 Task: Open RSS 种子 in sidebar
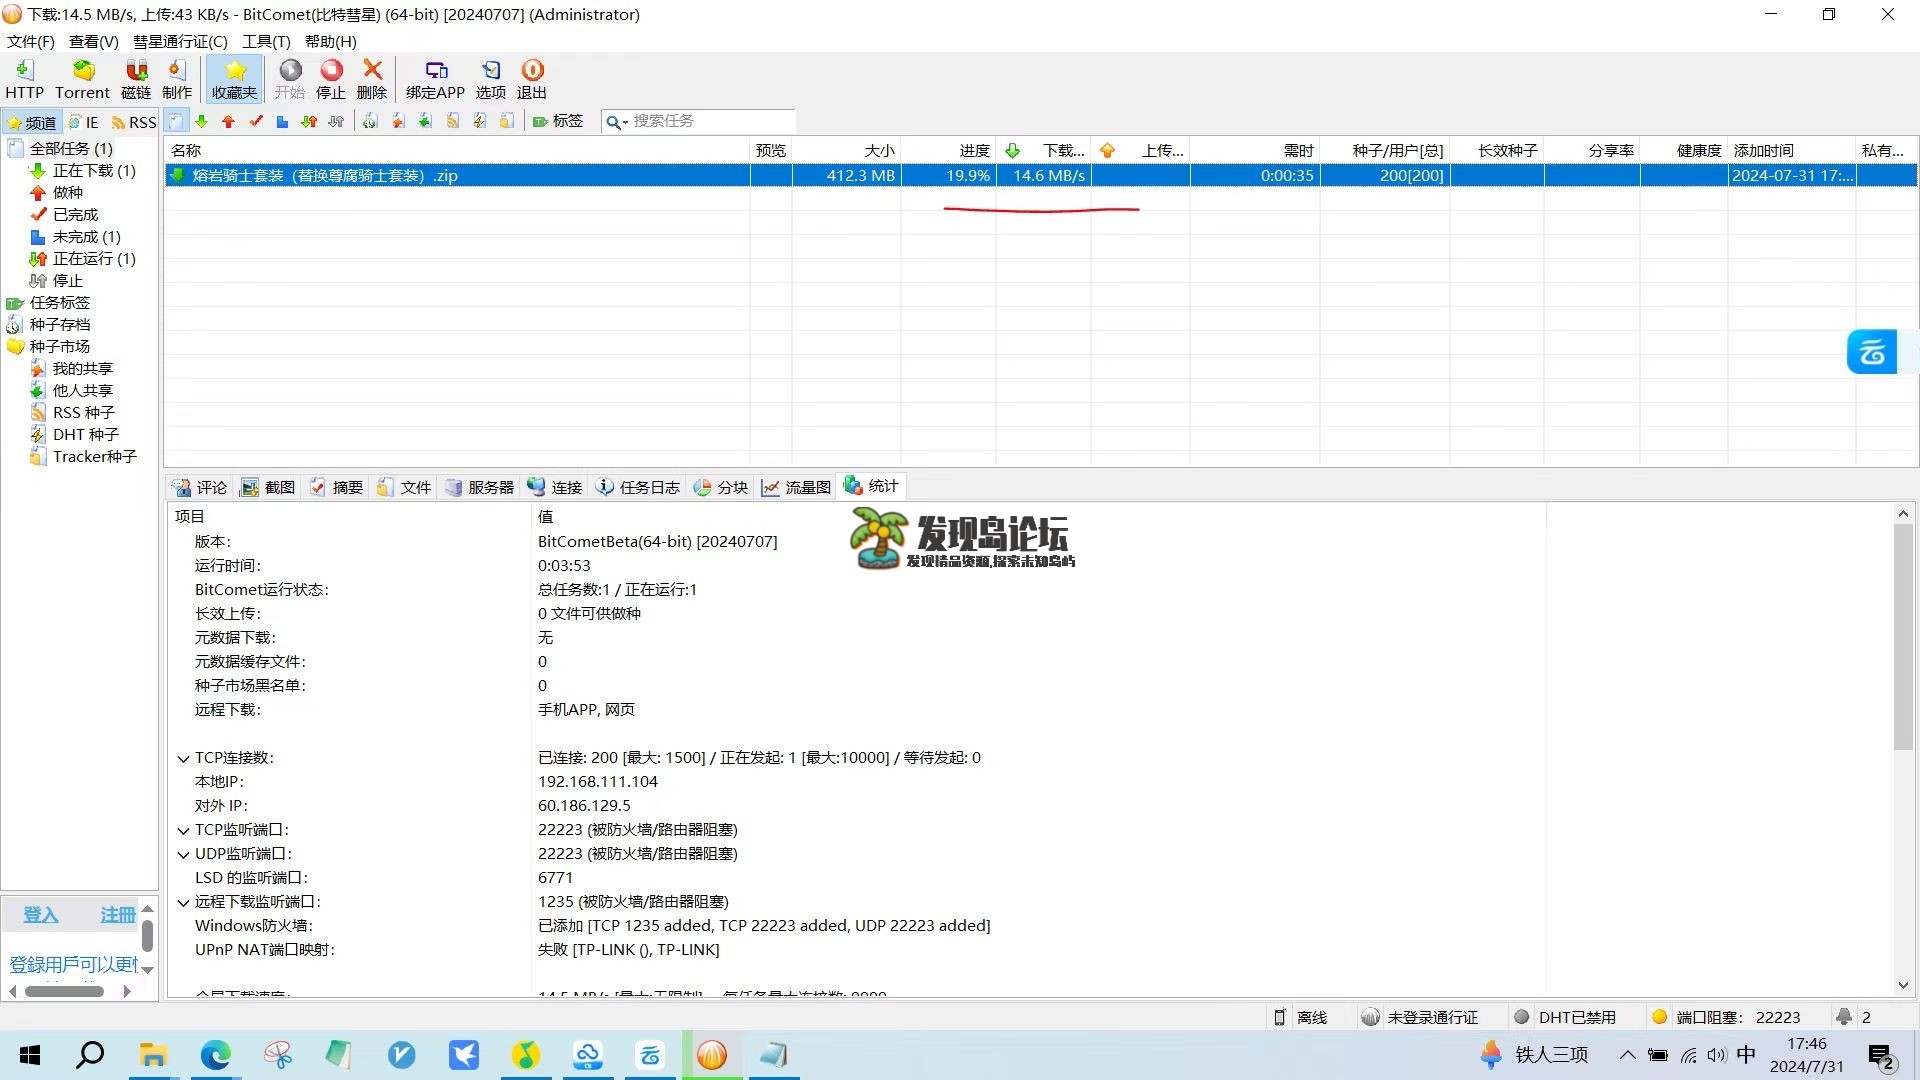pos(84,412)
